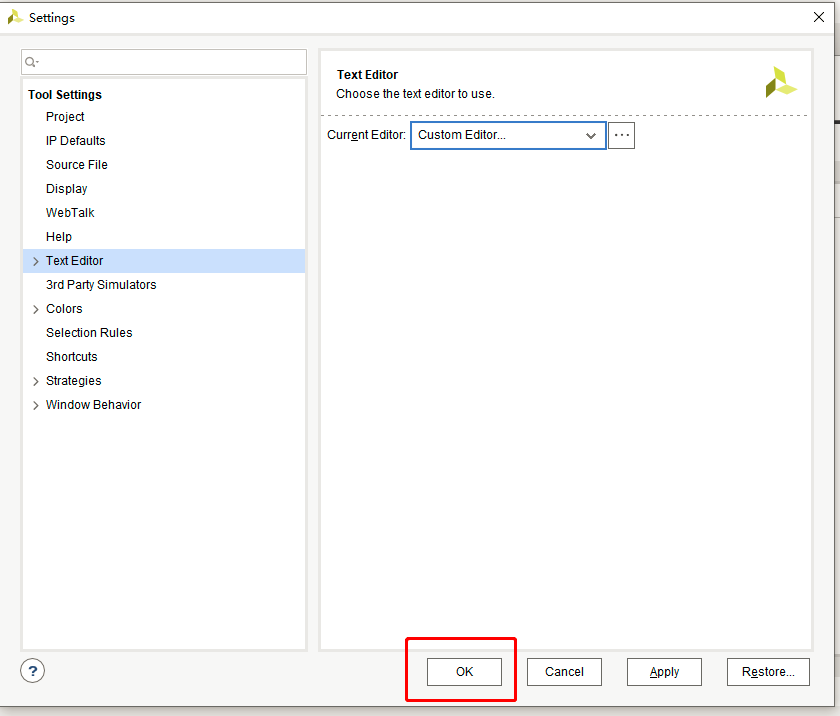Image resolution: width=840 pixels, height=716 pixels.
Task: Expand the Colors chevron
Action: [36, 310]
